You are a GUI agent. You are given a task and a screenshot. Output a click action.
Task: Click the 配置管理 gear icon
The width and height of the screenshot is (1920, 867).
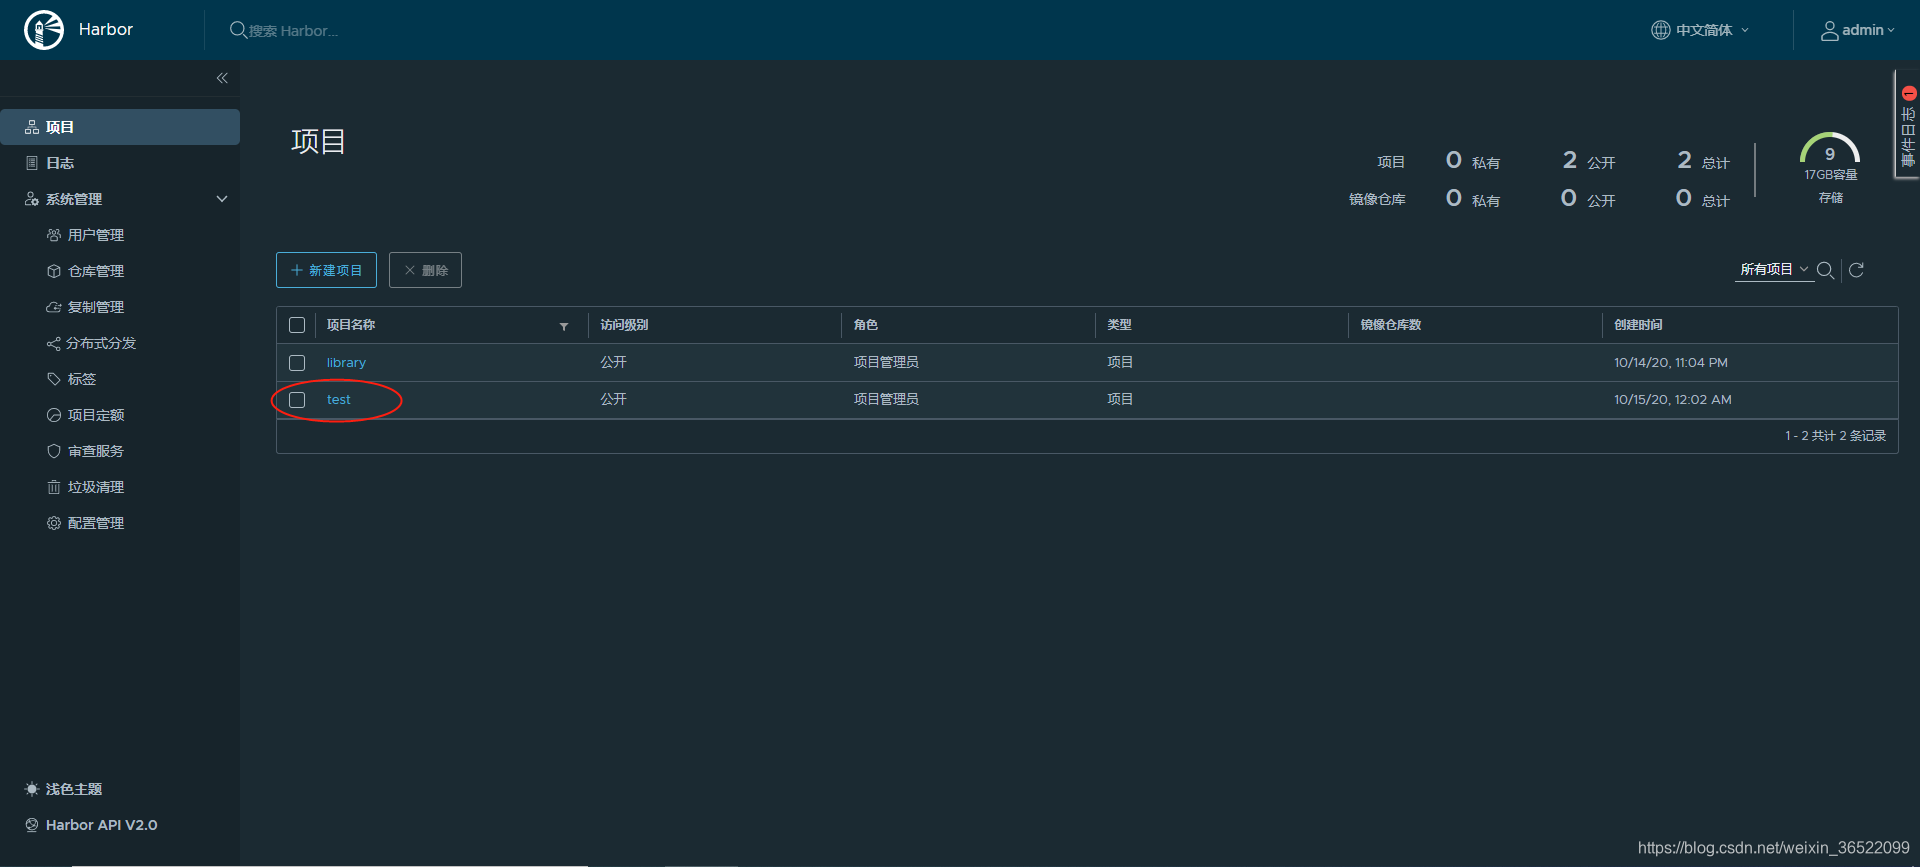pos(54,523)
